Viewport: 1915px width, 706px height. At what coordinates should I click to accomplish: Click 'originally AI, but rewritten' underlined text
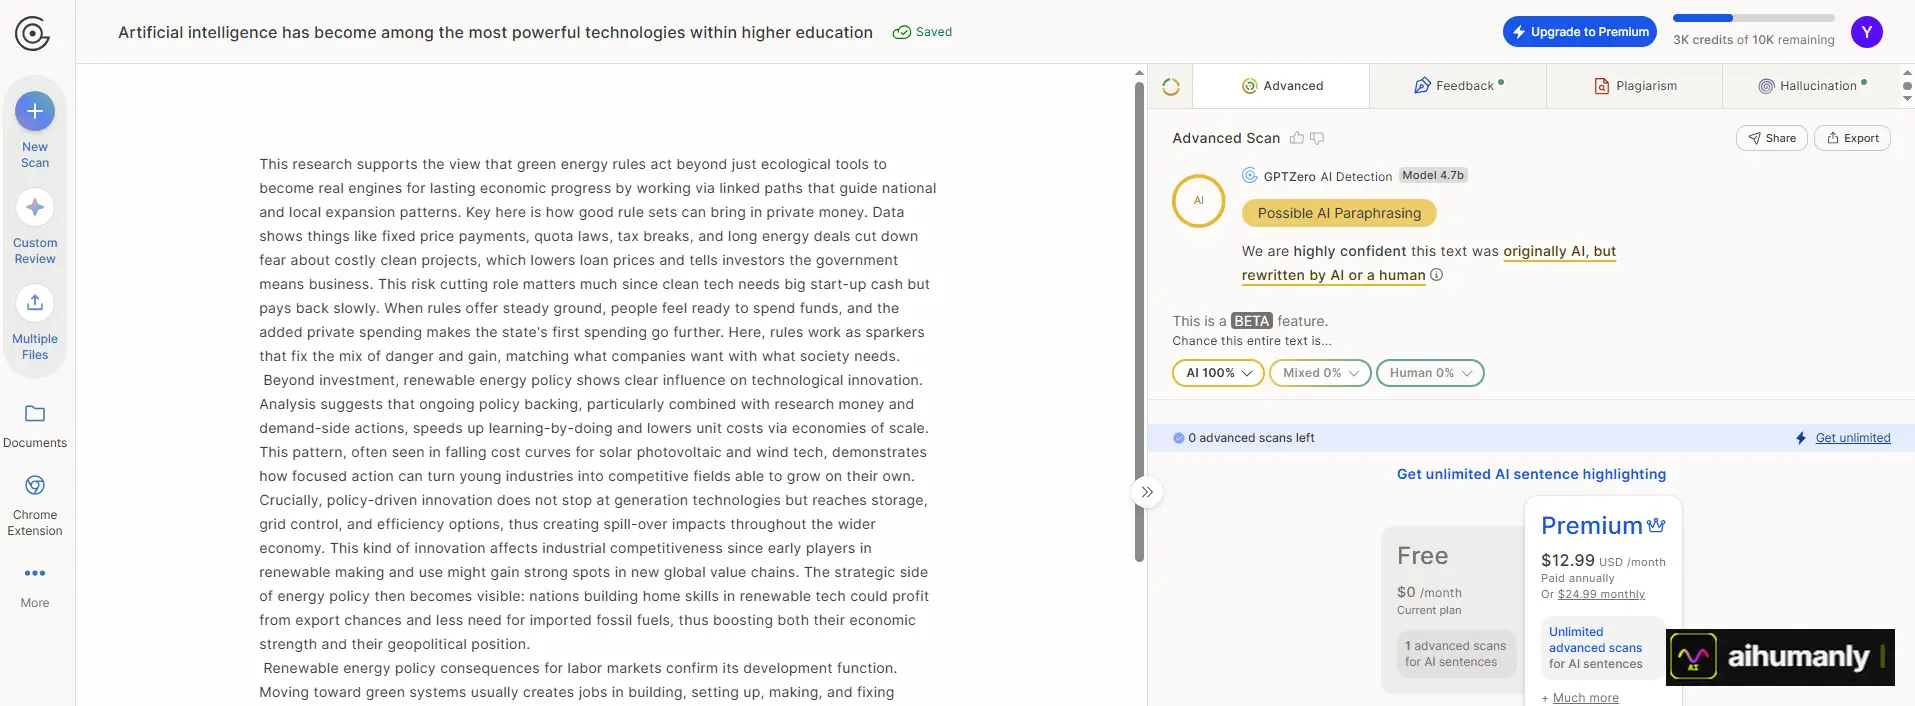[x=1430, y=263]
